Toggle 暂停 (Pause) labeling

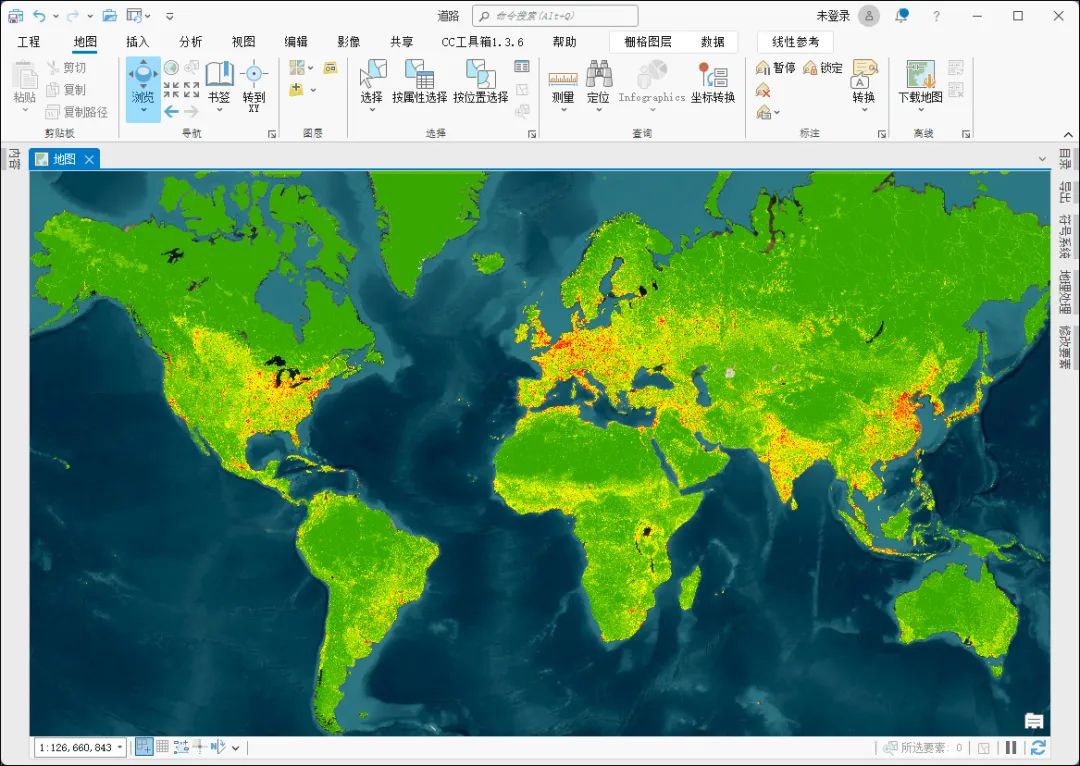point(776,68)
